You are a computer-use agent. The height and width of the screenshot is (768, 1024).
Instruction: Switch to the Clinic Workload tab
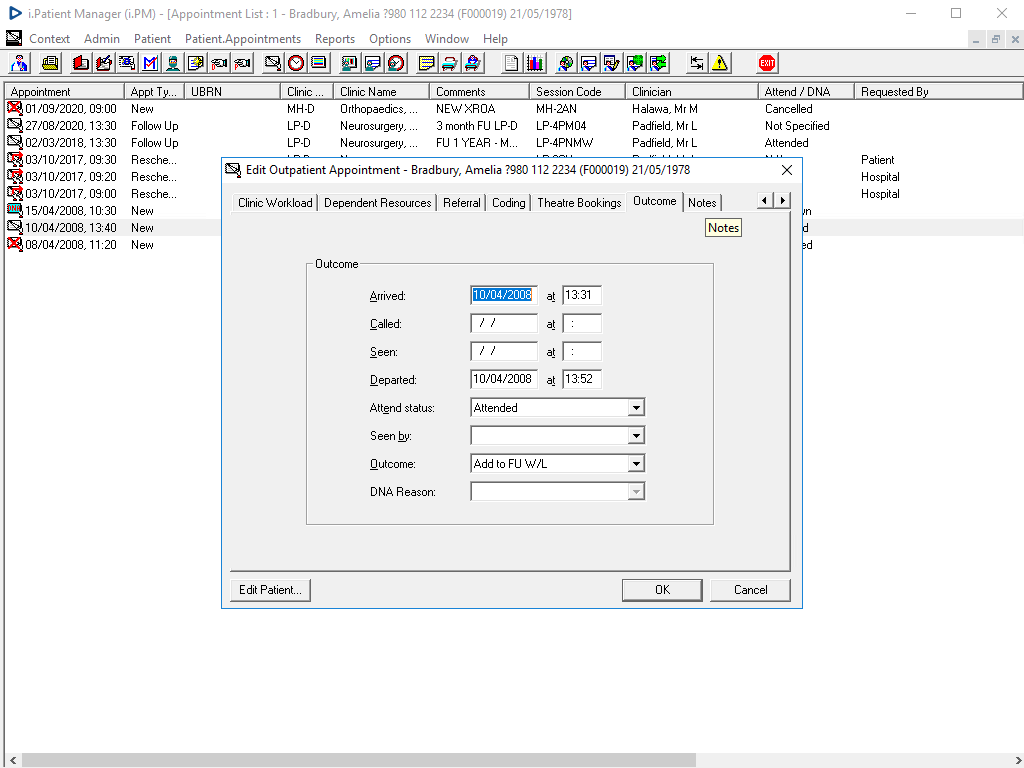[x=275, y=203]
